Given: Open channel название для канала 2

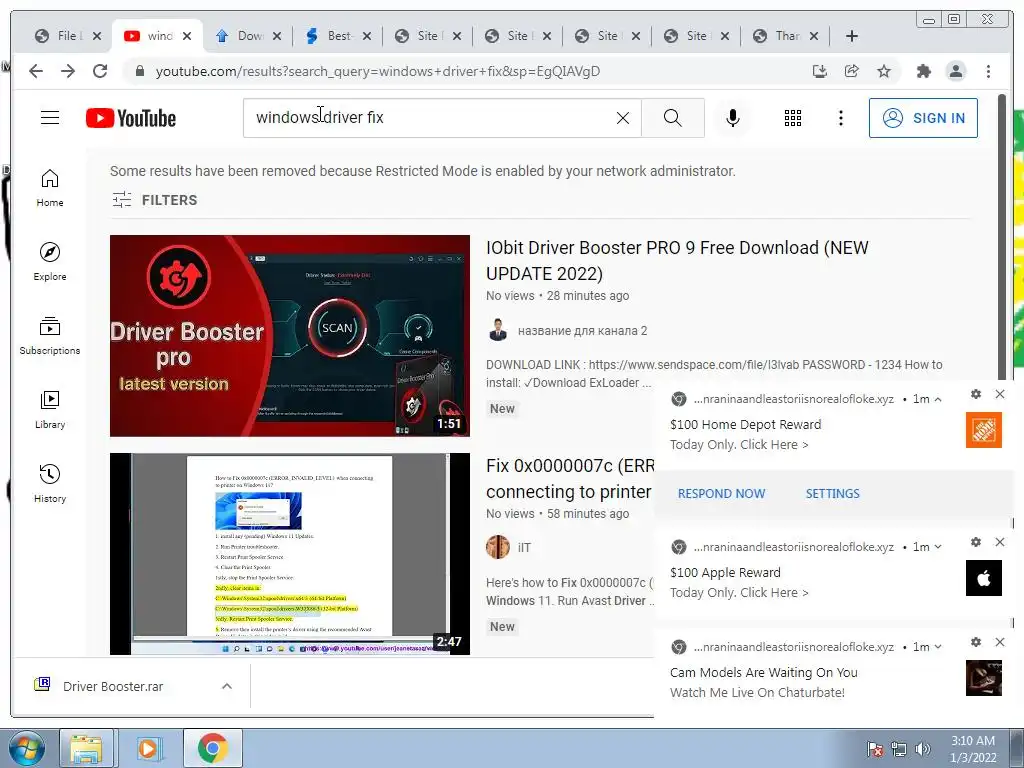Looking at the screenshot, I should 582,331.
